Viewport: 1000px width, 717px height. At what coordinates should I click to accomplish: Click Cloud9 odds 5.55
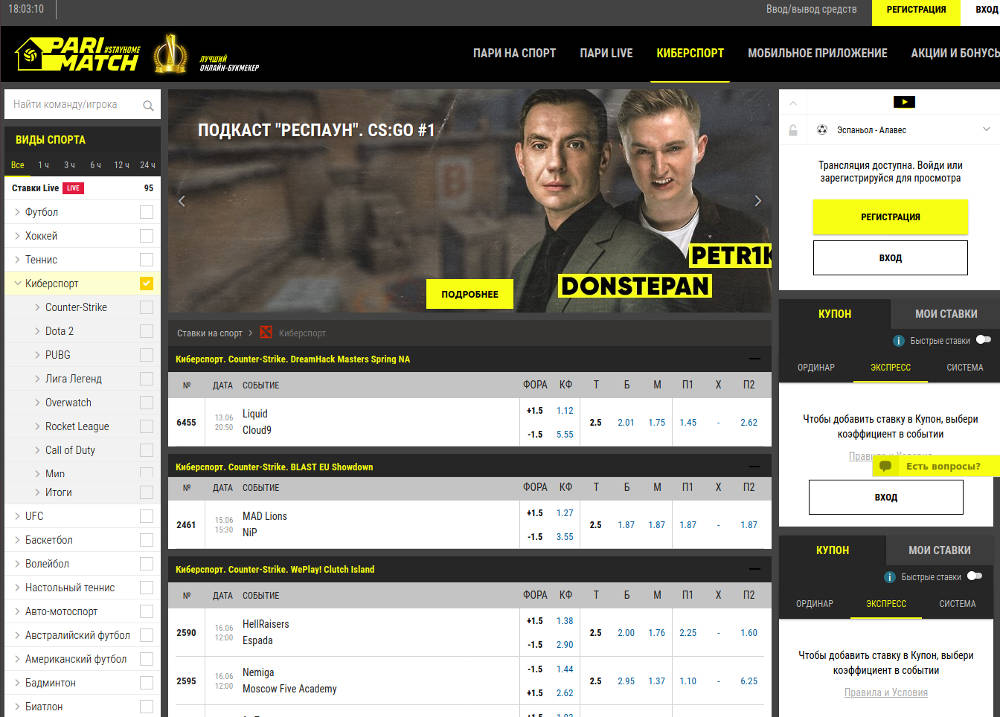pos(564,434)
